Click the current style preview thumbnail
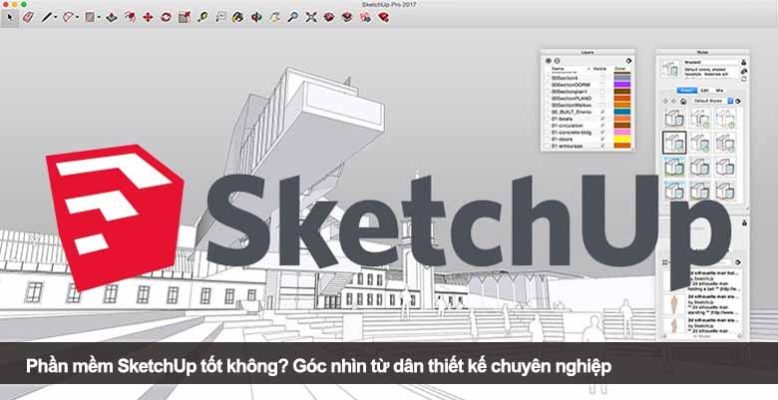Image resolution: width=778 pixels, height=400 pixels. coord(671,69)
